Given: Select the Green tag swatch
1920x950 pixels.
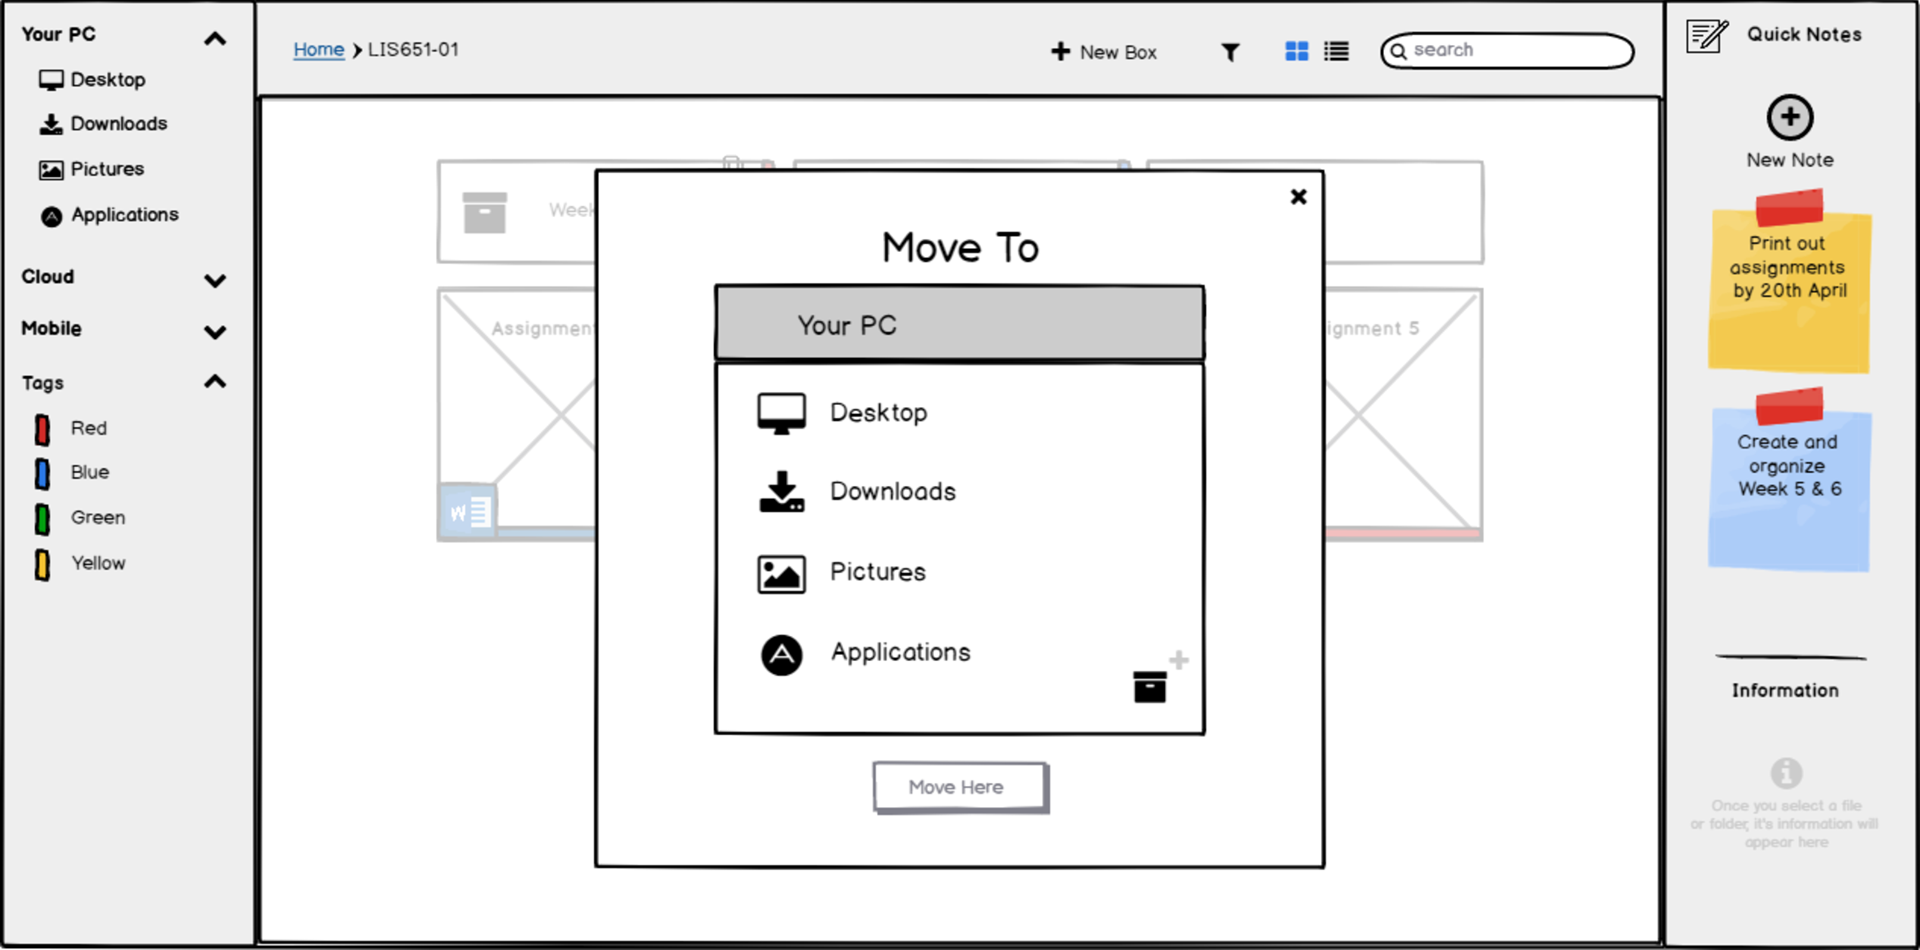Looking at the screenshot, I should click(x=42, y=520).
